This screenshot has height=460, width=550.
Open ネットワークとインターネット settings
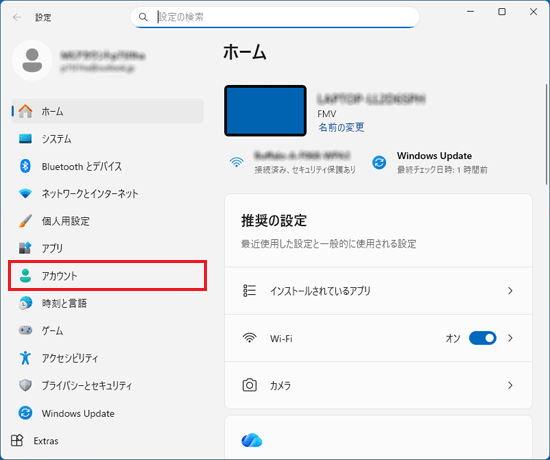point(107,193)
